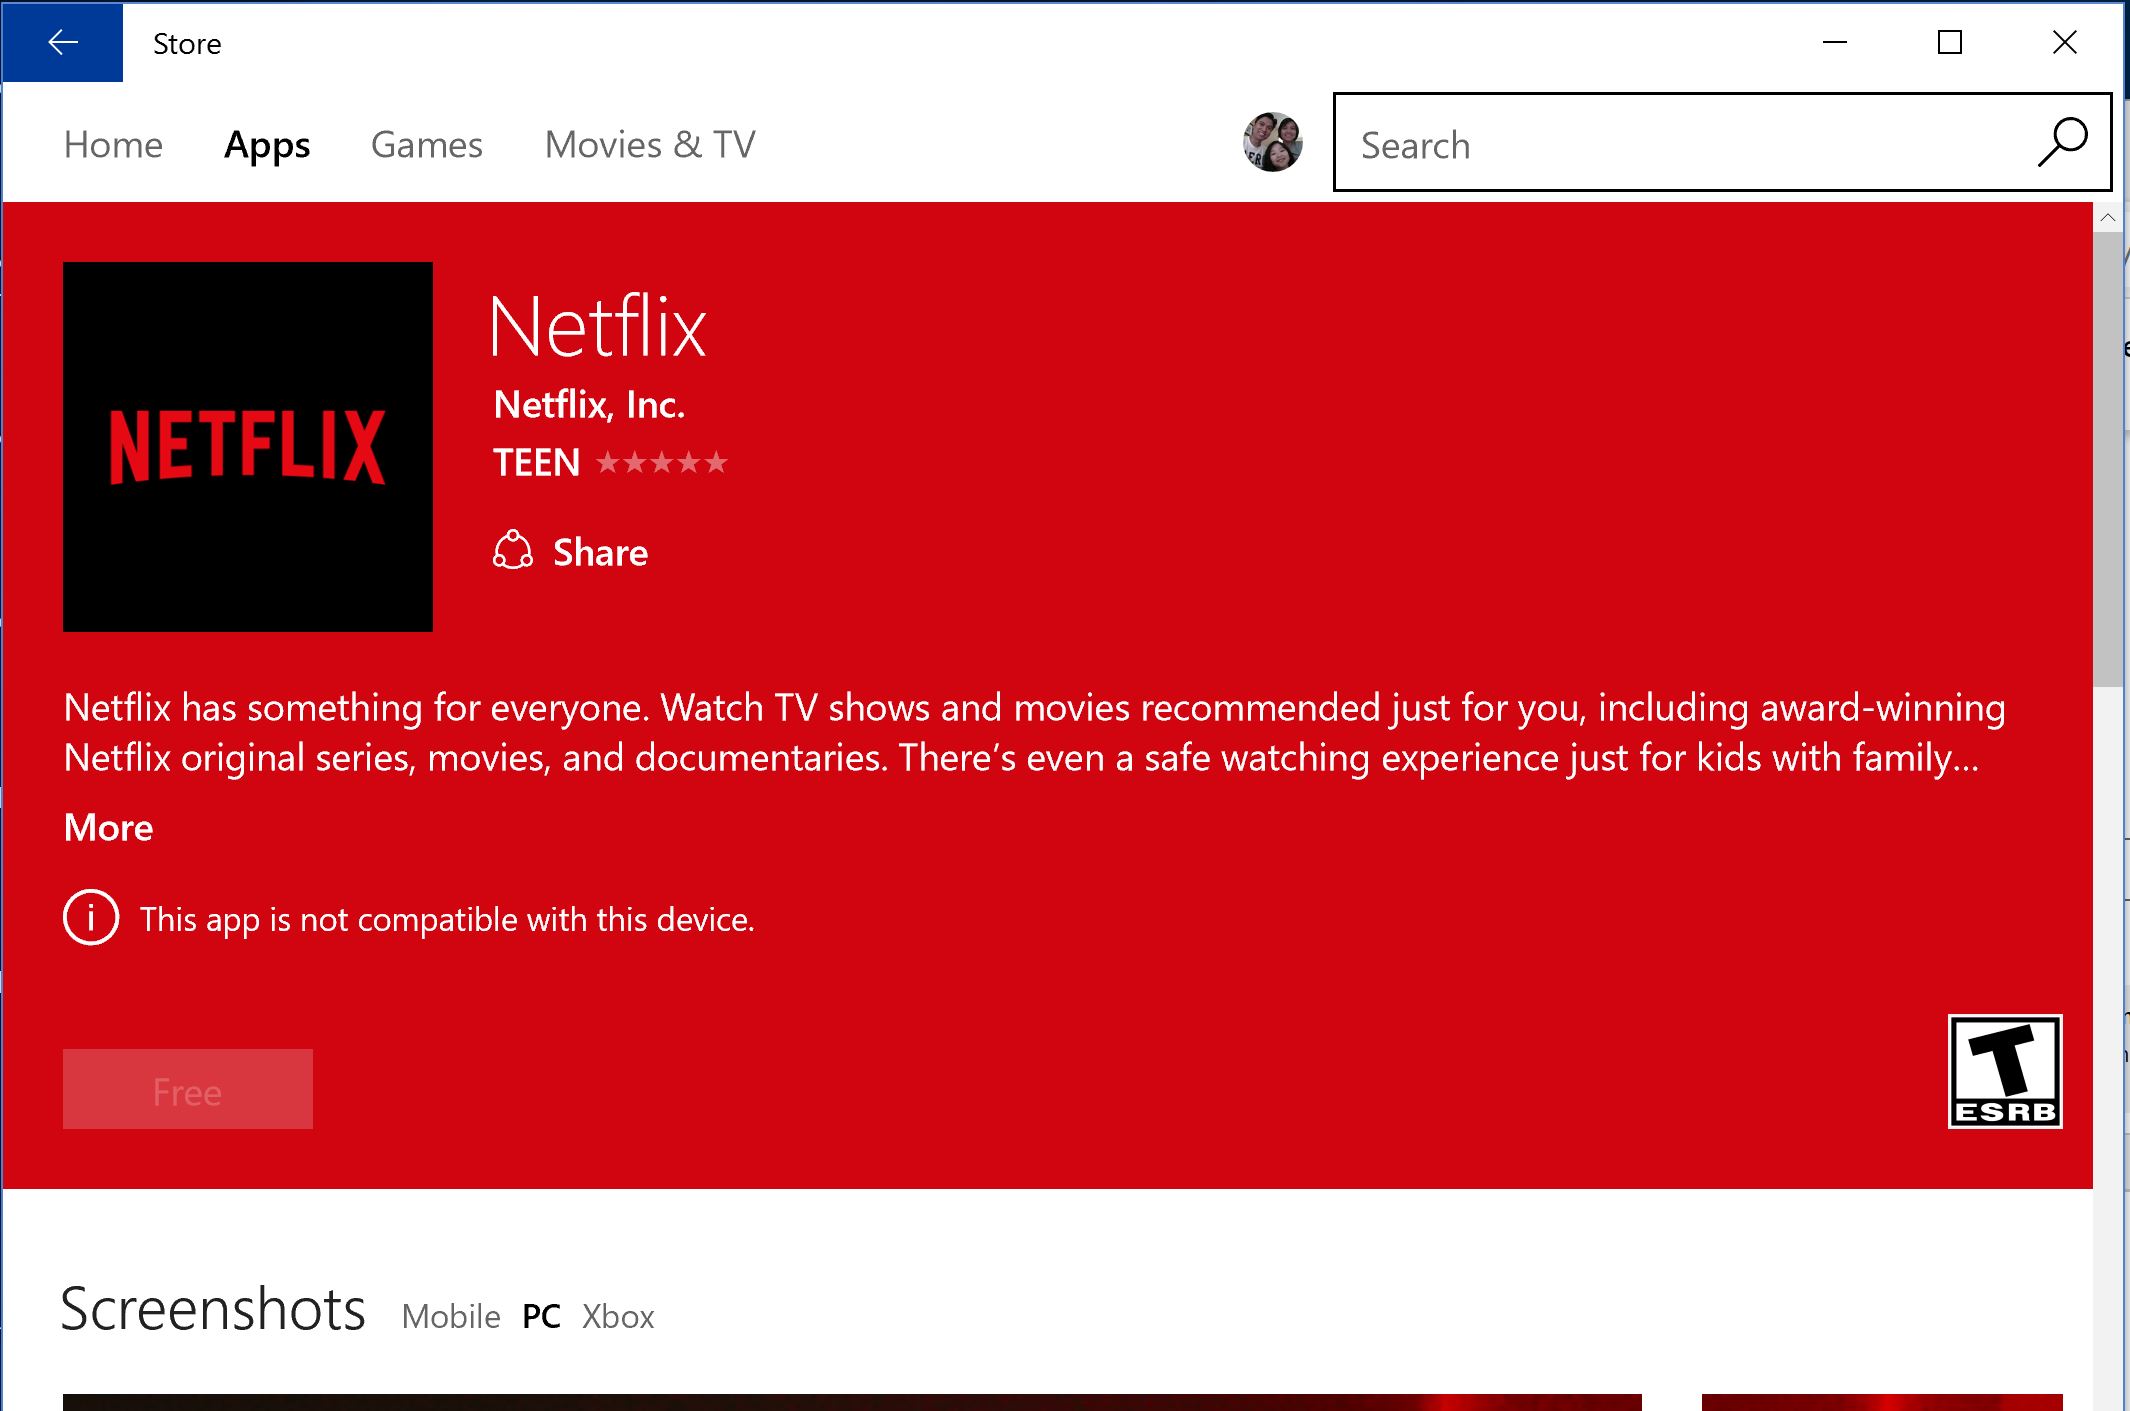Click the Netflix app logo tile
Screen dimensions: 2130x1411
pos(247,446)
